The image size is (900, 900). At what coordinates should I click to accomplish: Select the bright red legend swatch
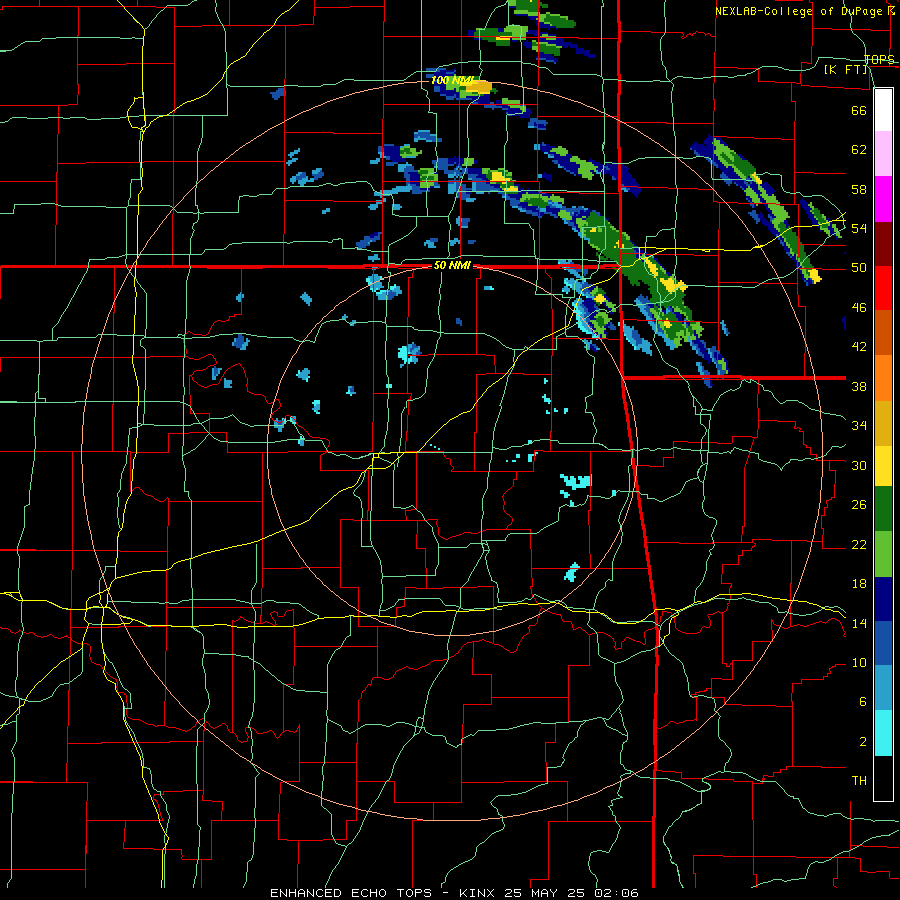tap(883, 288)
